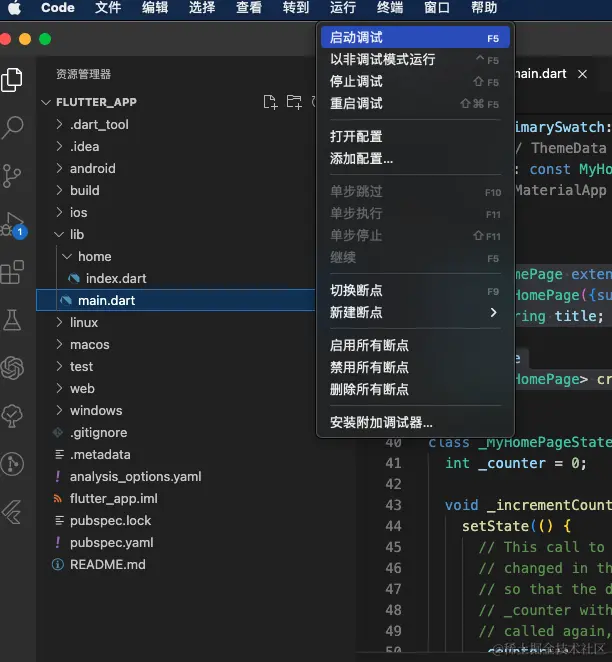Click the New Folder icon in FLUTTER_APP header
Image resolution: width=612 pixels, height=662 pixels.
(294, 102)
